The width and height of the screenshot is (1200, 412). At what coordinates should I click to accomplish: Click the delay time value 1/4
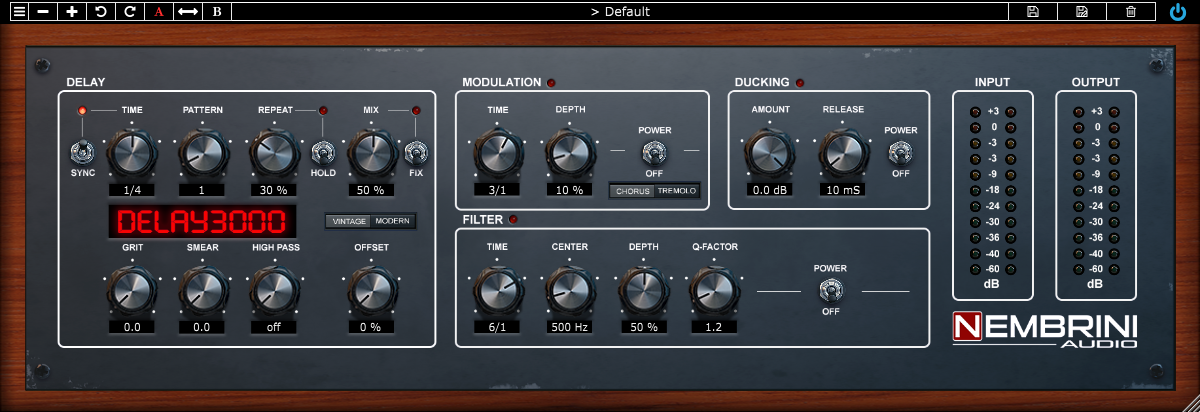[x=132, y=190]
